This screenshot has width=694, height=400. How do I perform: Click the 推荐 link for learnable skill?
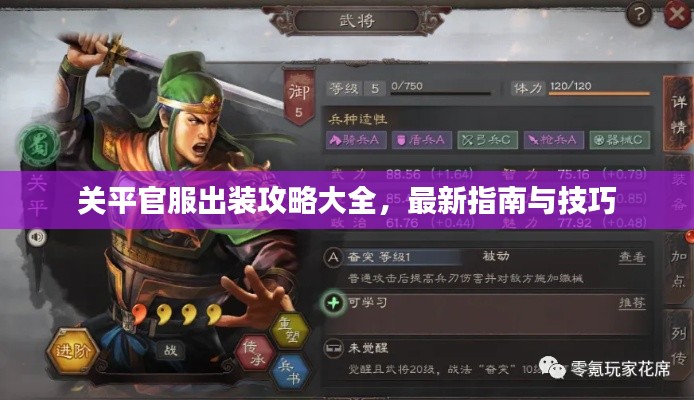pyautogui.click(x=632, y=303)
